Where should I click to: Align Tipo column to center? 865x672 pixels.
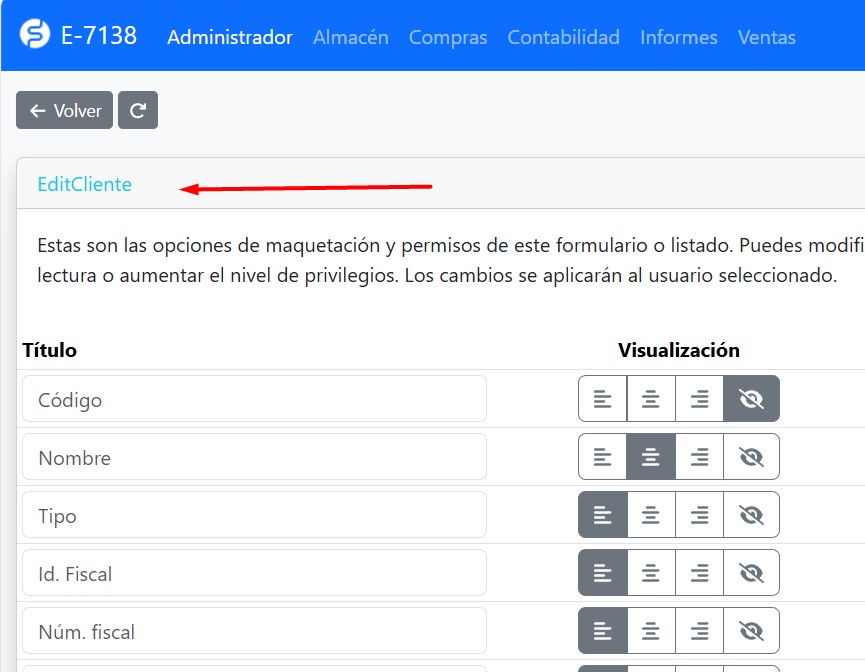coord(651,515)
